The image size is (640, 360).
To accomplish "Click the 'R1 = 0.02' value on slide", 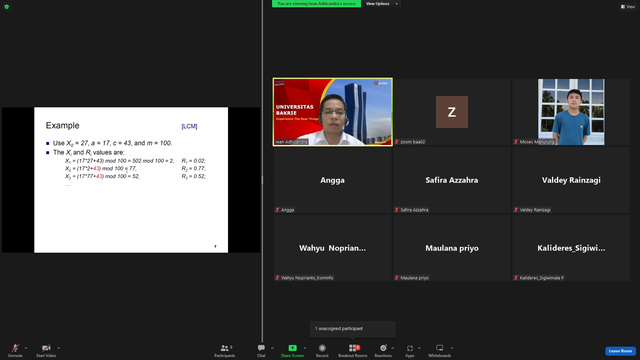I will pyautogui.click(x=193, y=161).
